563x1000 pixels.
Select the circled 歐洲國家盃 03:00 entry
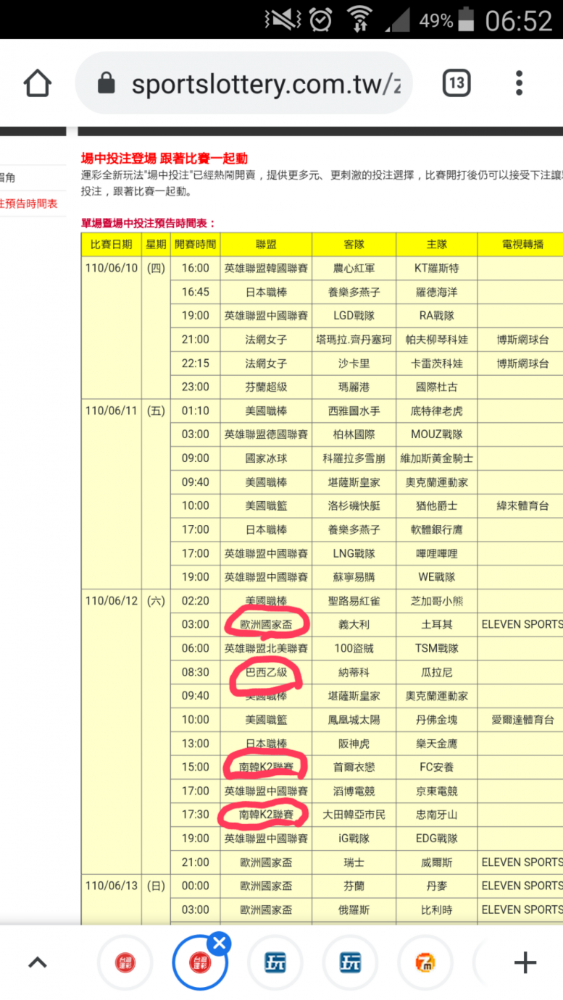click(x=266, y=624)
